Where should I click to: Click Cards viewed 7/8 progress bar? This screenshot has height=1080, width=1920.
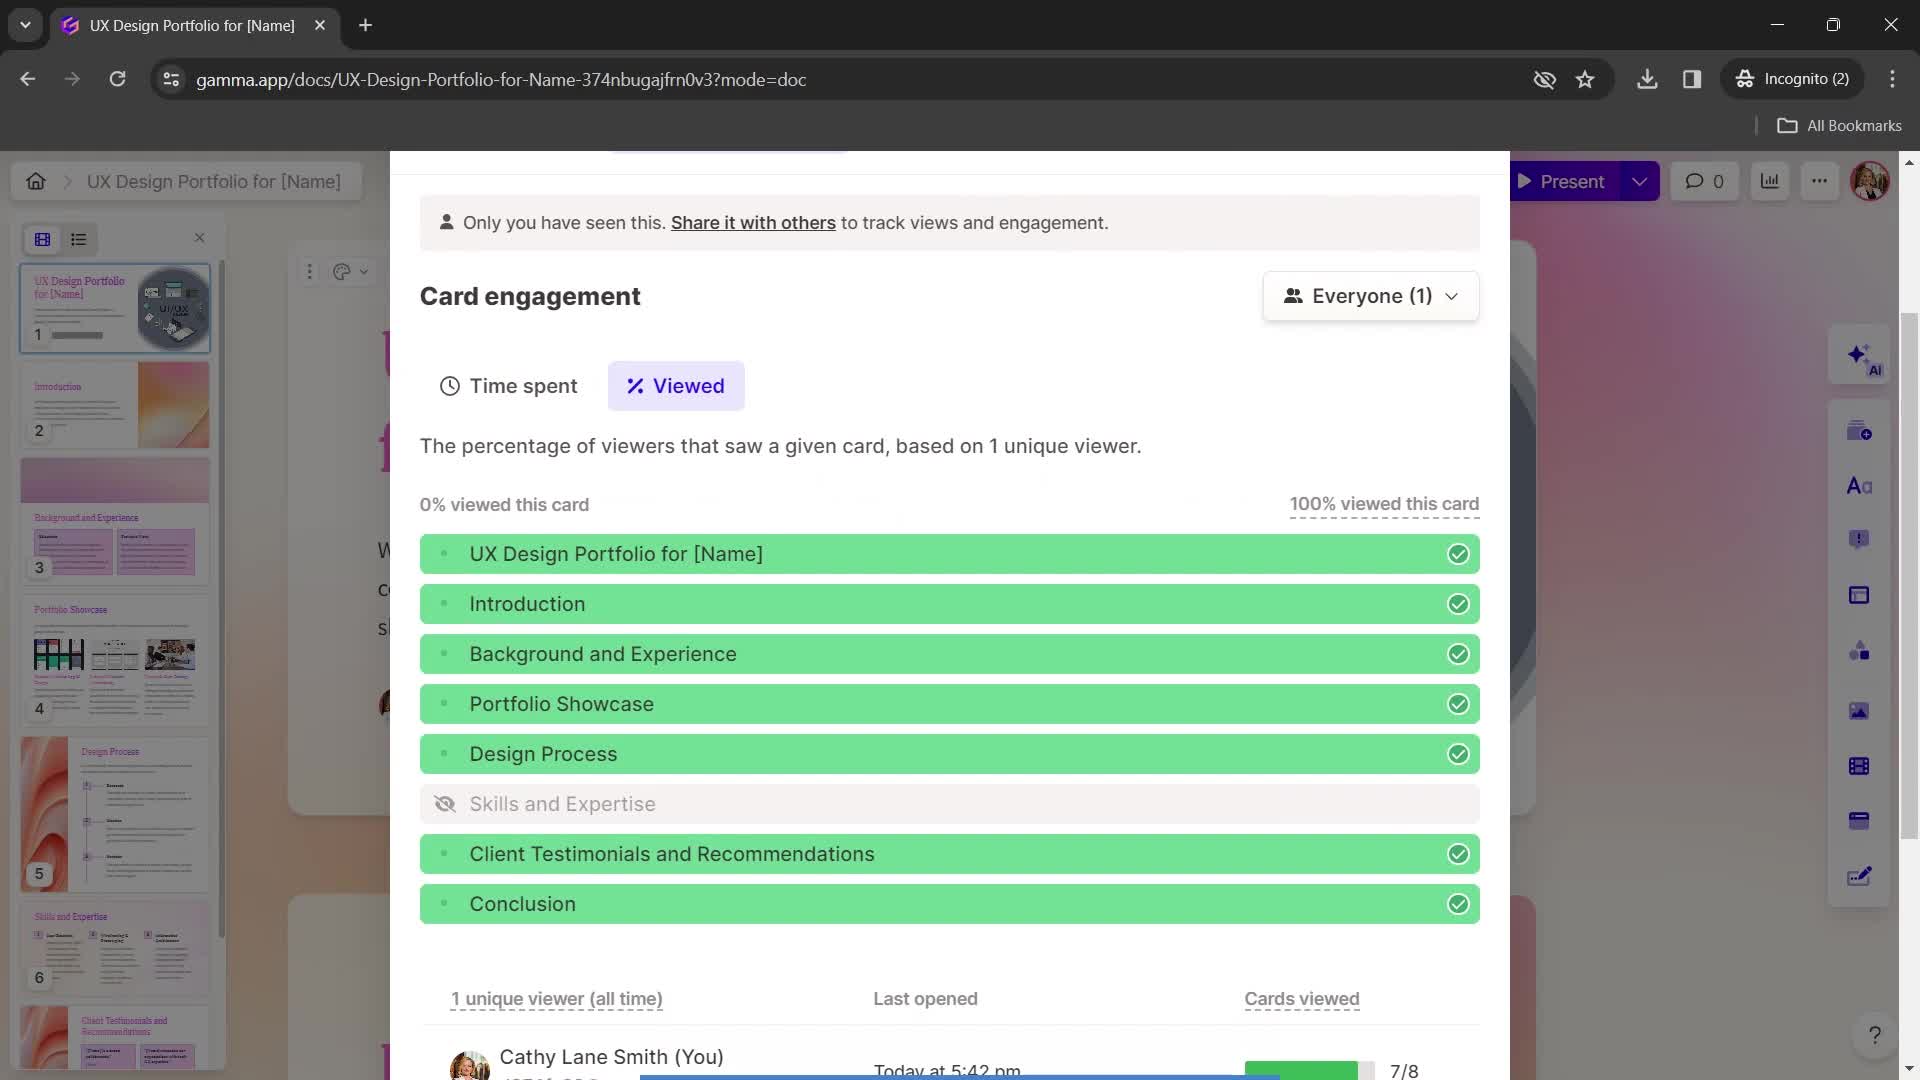click(x=1309, y=1070)
